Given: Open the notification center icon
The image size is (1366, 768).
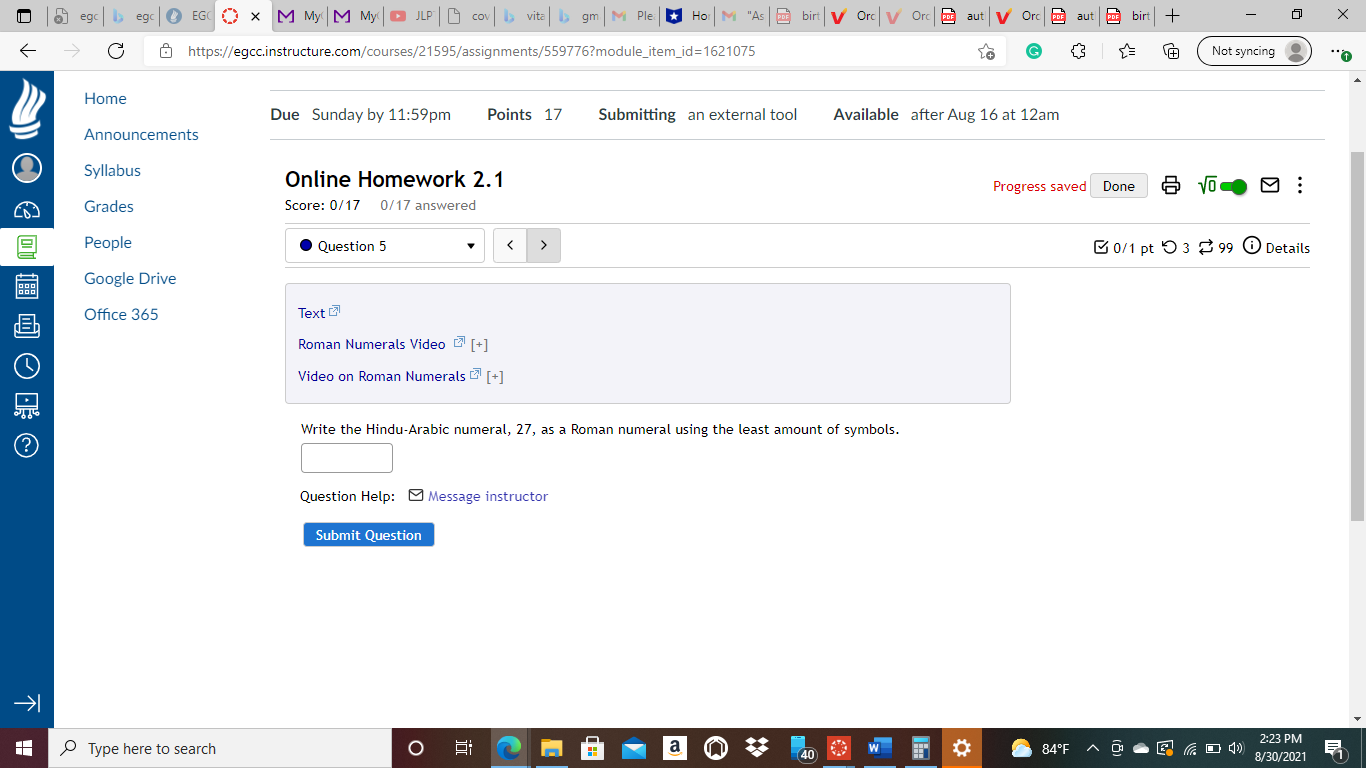Looking at the screenshot, I should 1334,748.
